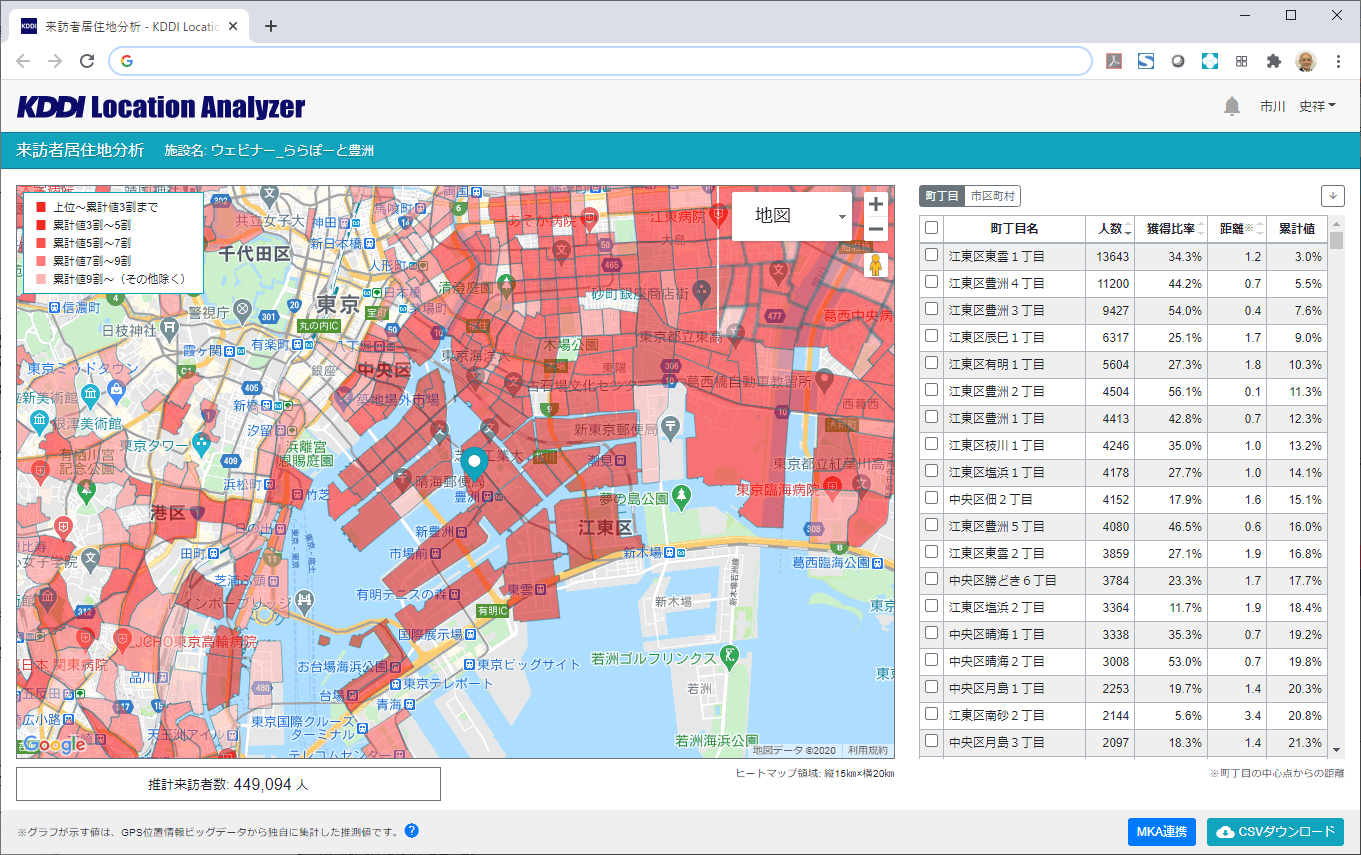The image size is (1361, 855).
Task: Click the blue help question mark icon
Action: pos(411,831)
